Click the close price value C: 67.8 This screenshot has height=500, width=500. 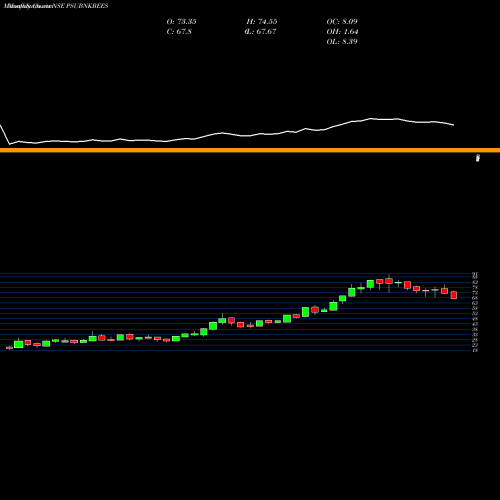pyautogui.click(x=179, y=31)
